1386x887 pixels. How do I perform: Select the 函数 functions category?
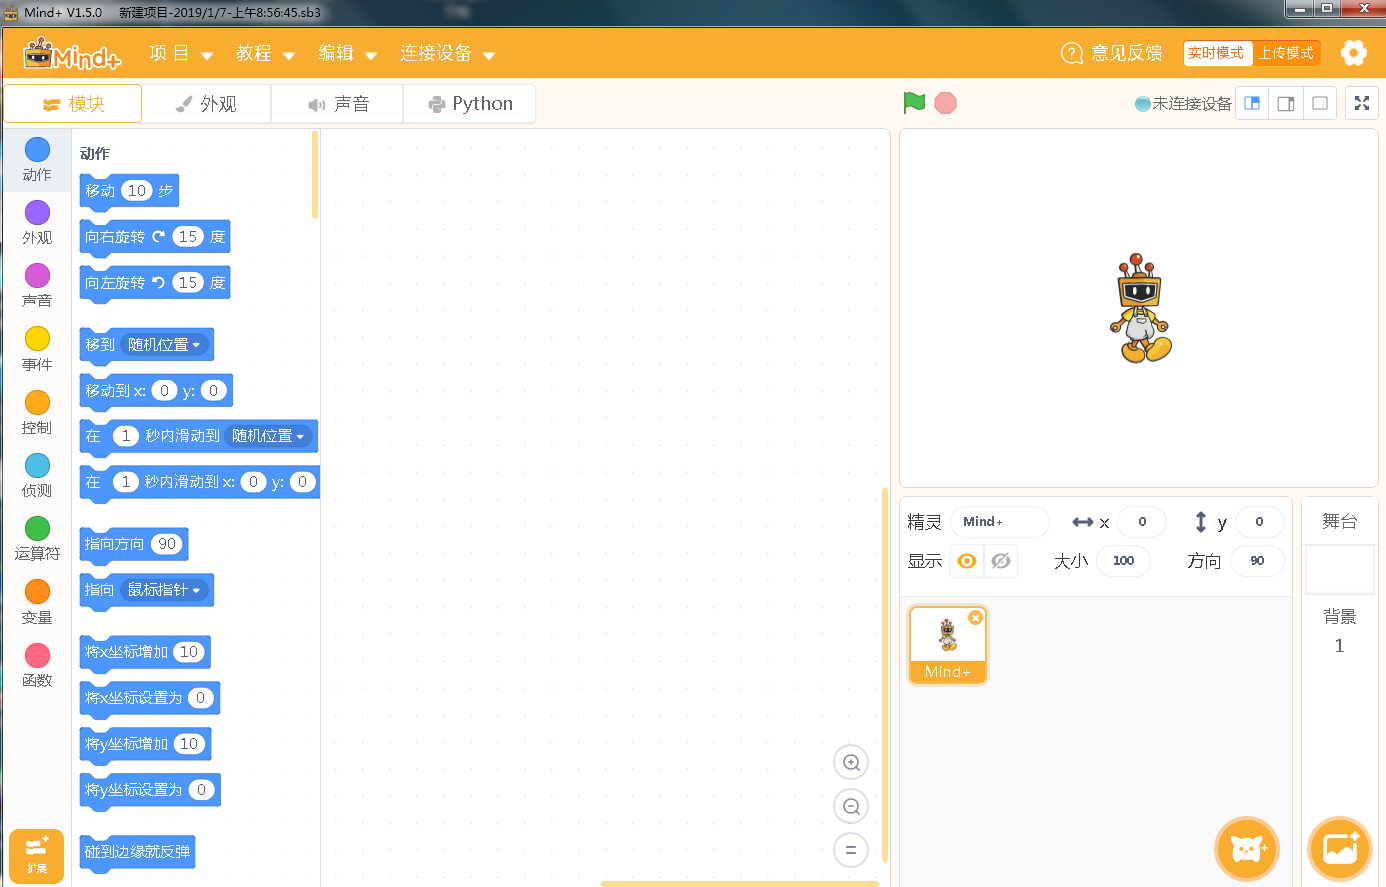(x=37, y=665)
